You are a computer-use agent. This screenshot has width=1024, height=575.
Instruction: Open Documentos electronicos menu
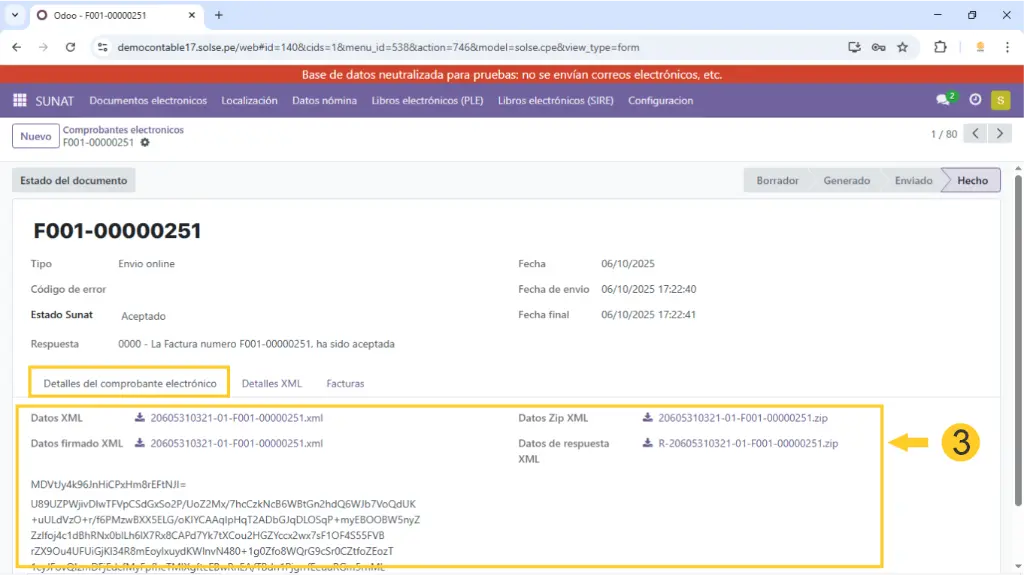pyautogui.click(x=148, y=100)
